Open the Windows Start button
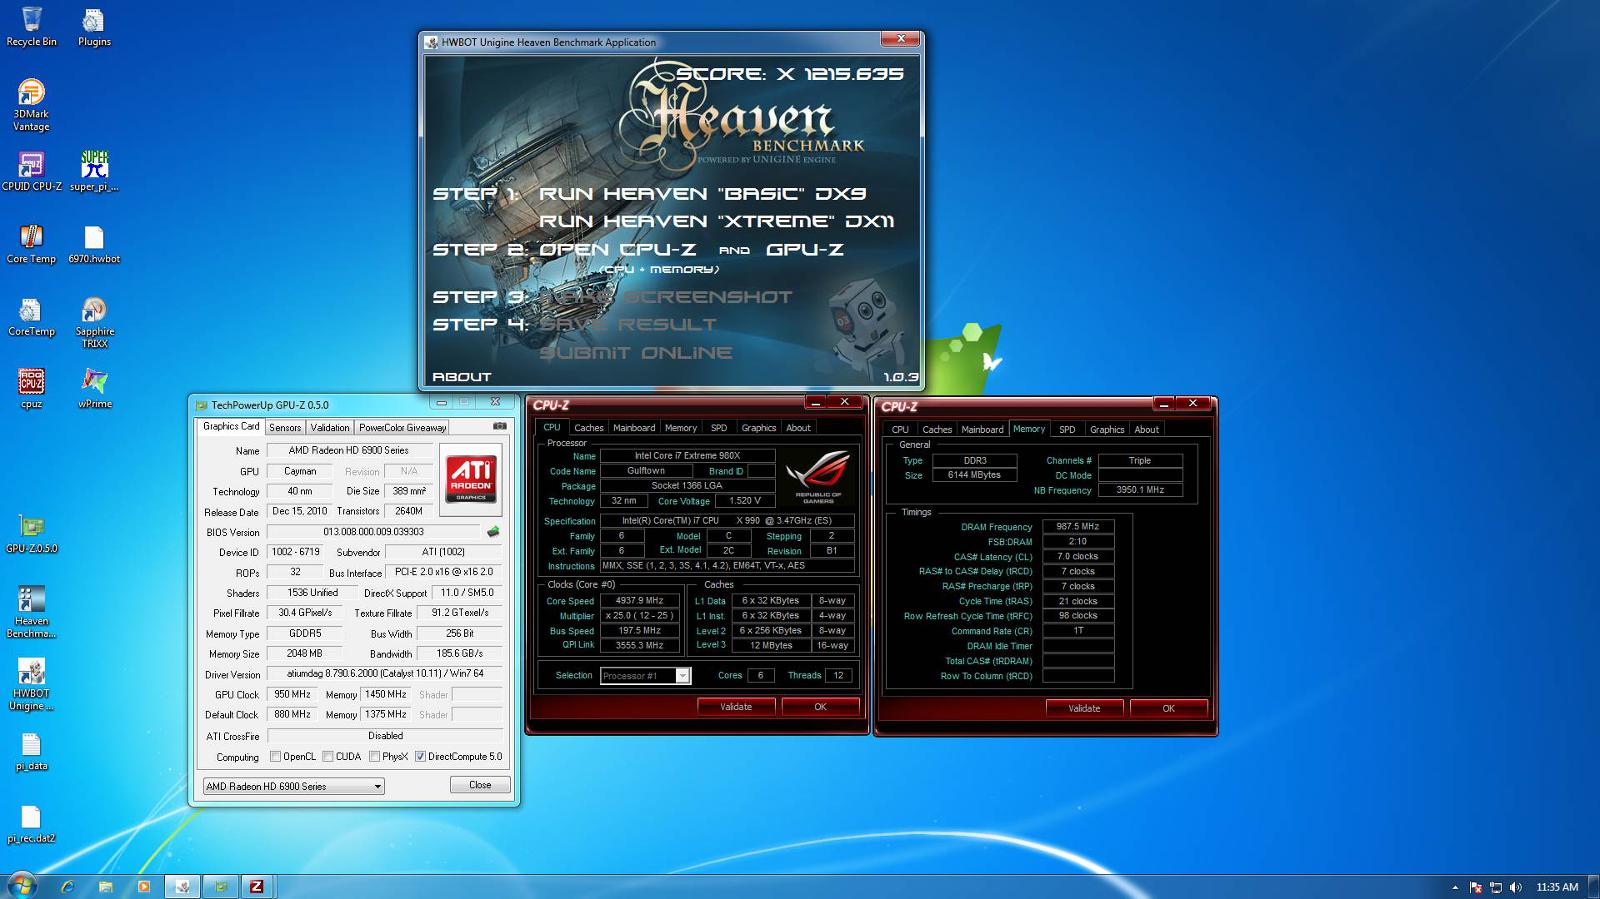Viewport: 1600px width, 899px height. (x=21, y=886)
